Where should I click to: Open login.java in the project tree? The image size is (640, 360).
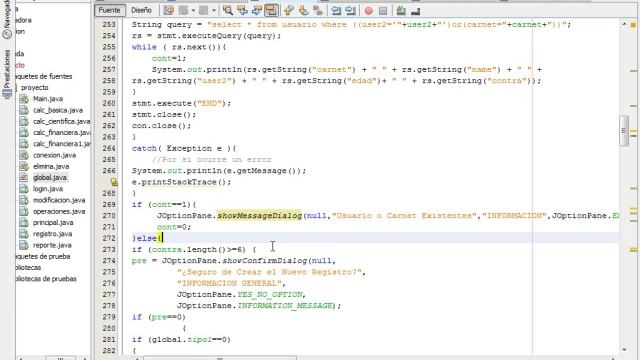(x=48, y=189)
